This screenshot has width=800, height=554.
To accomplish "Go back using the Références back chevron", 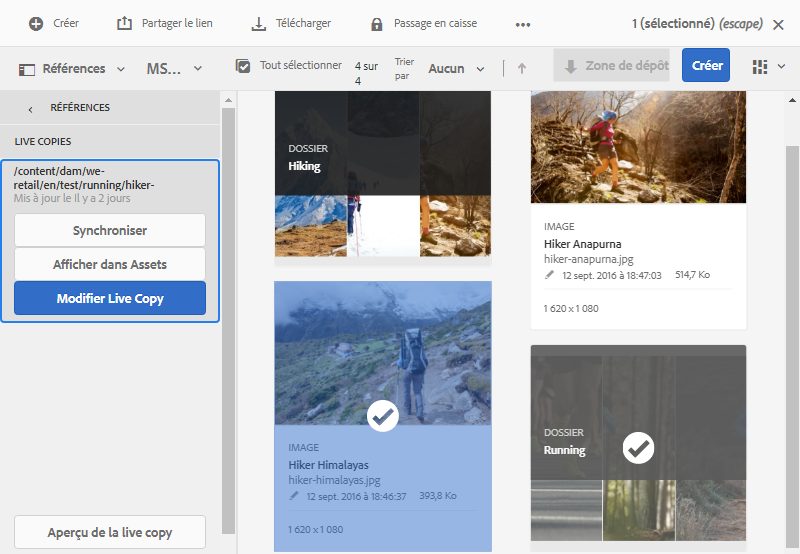I will 31,109.
